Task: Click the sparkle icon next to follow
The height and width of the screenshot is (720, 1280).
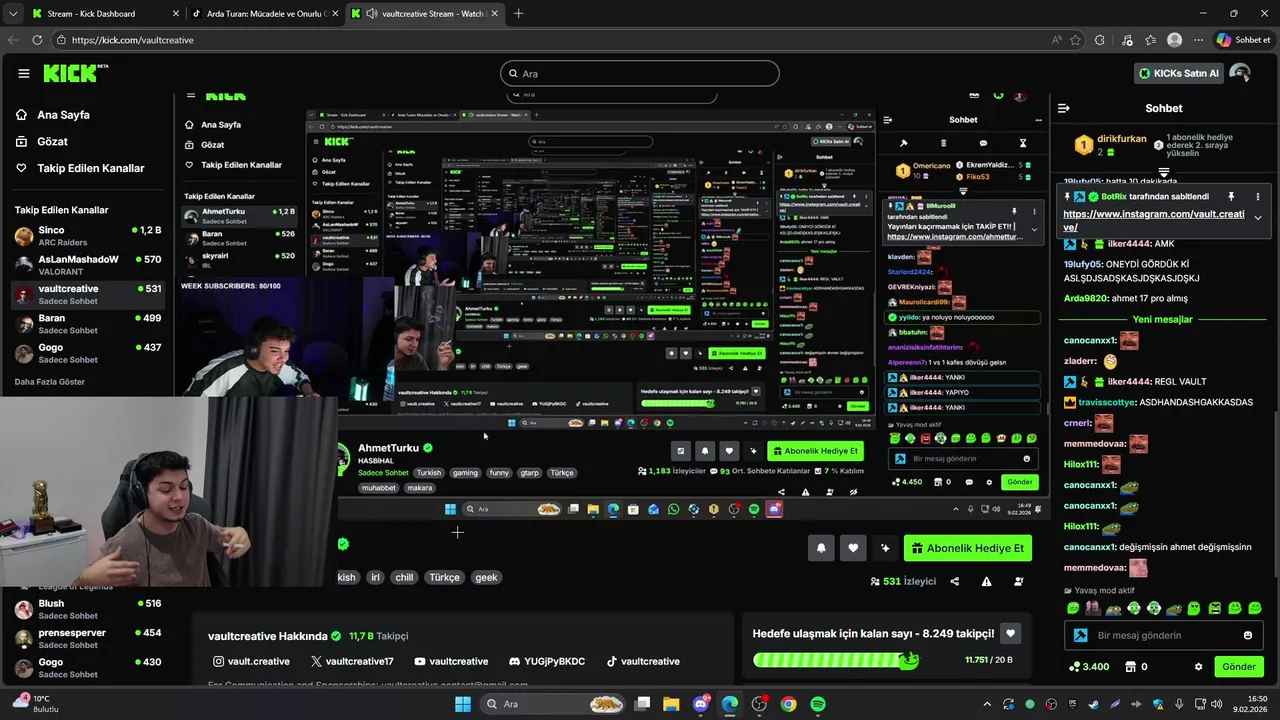Action: pyautogui.click(x=885, y=548)
